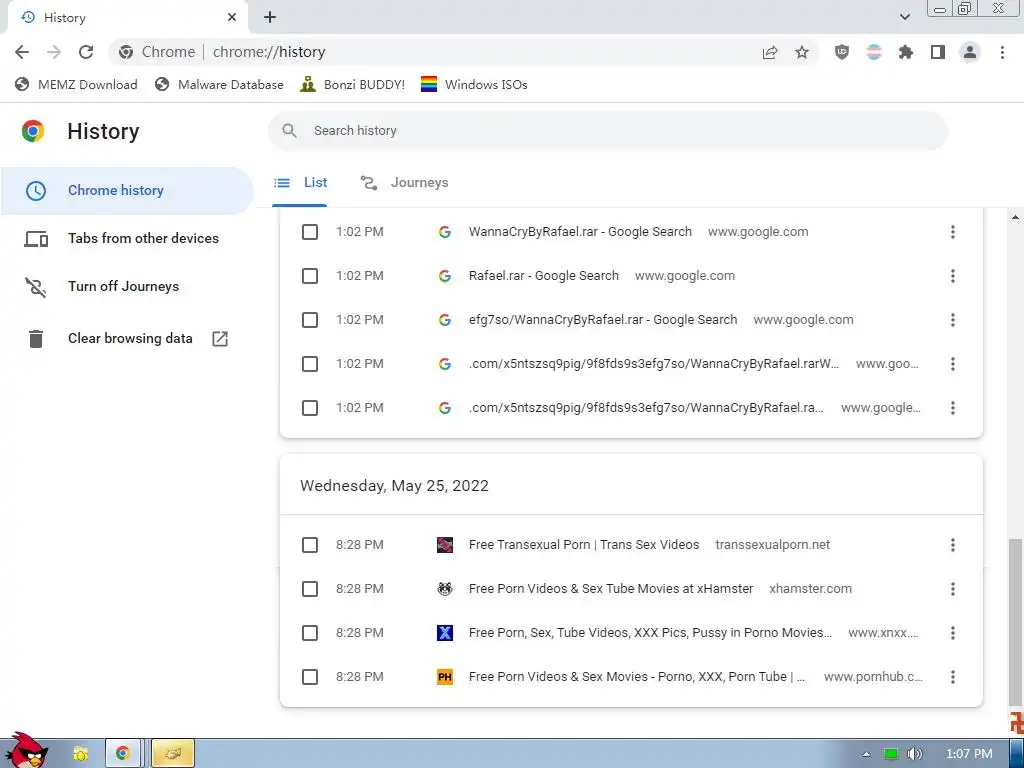Screen dimensions: 1024x768
Task: Open actions menu for WannaCryByRafael.rar Google Search
Action: (953, 232)
